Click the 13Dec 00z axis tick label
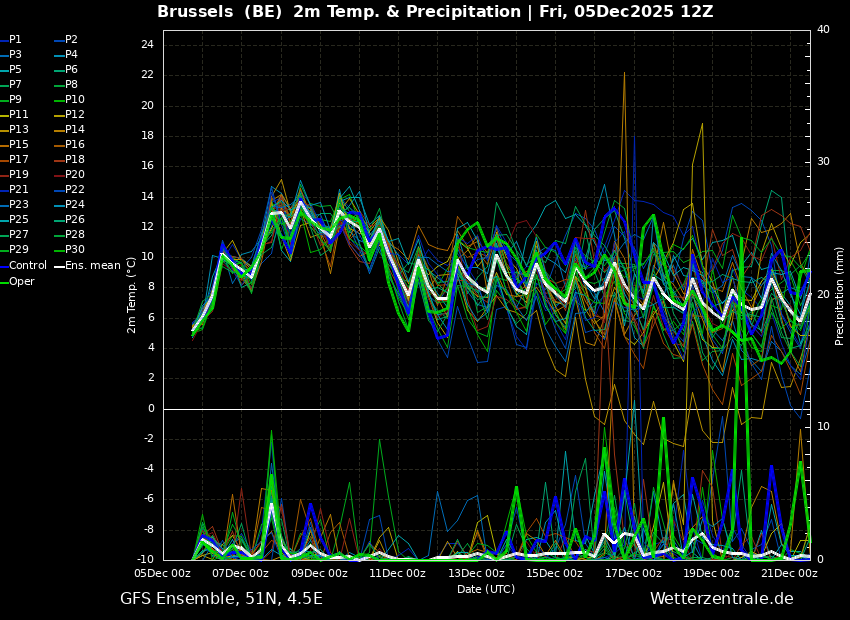The image size is (850, 620). (476, 574)
